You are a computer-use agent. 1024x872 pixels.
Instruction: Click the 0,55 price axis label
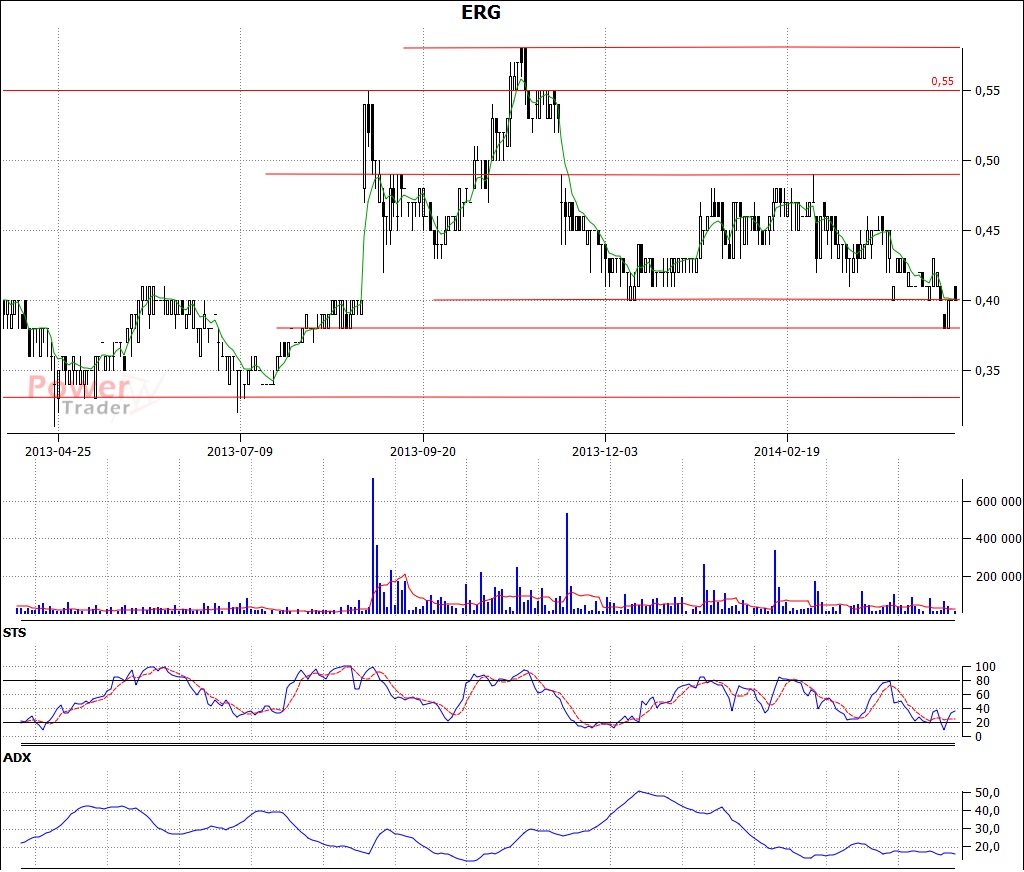(987, 90)
